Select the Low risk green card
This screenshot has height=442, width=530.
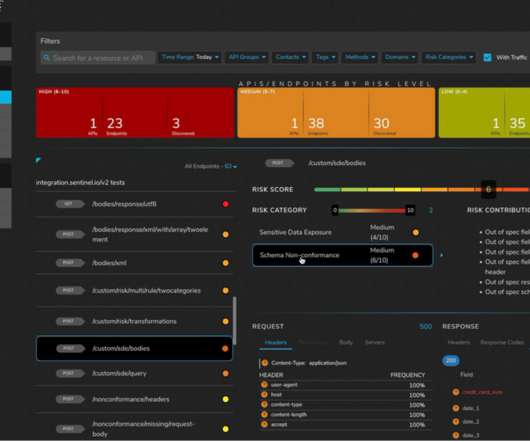[484, 113]
